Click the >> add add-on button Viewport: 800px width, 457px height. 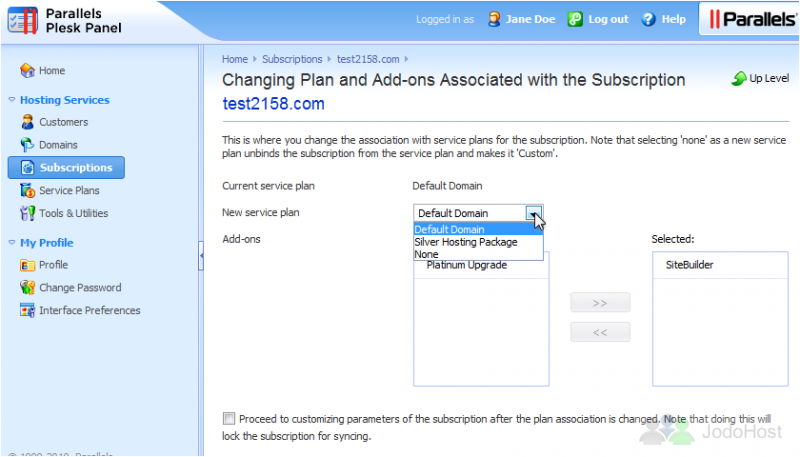coord(600,303)
